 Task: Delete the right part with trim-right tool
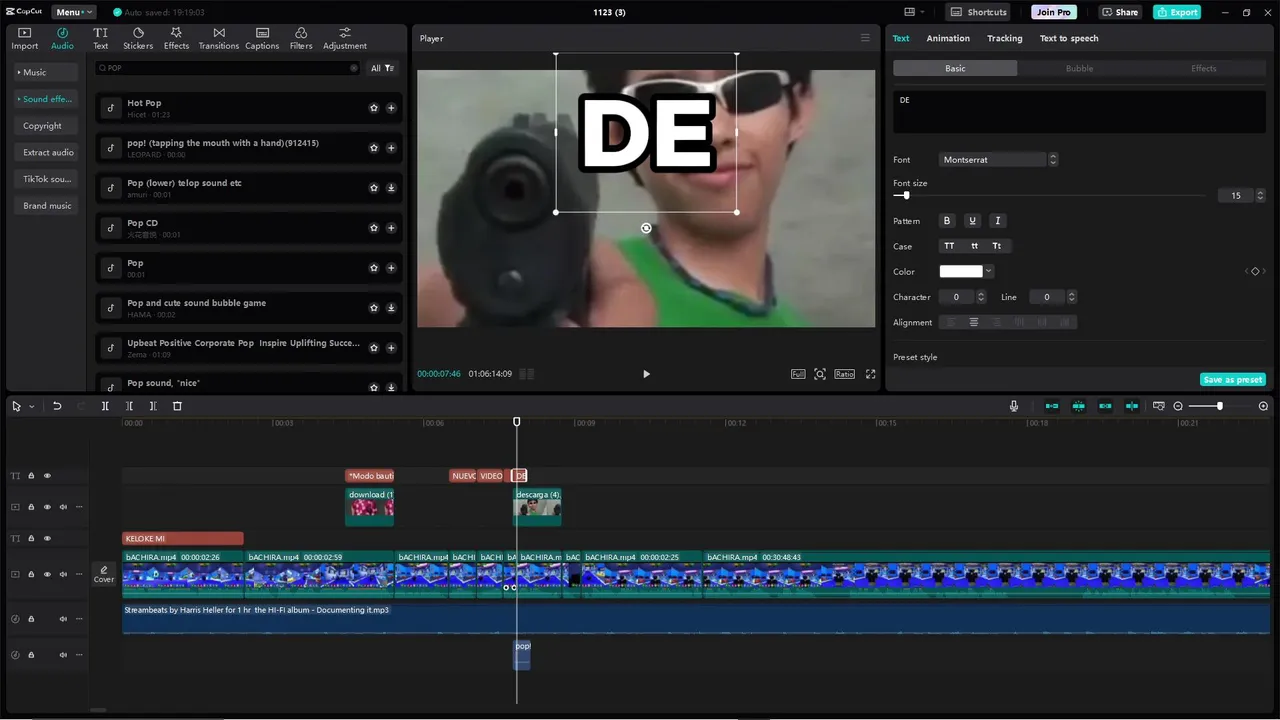tap(153, 406)
